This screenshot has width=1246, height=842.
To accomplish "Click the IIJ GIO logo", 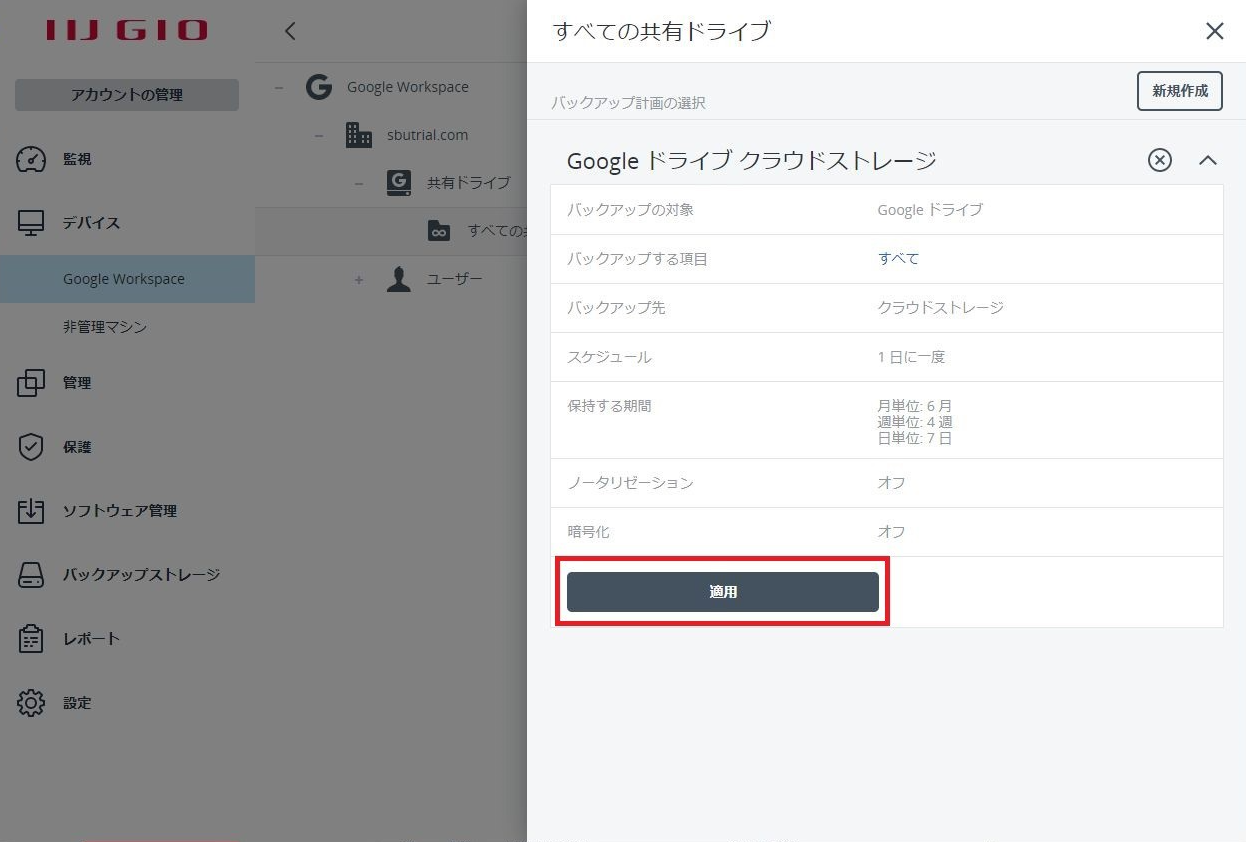I will coord(127,30).
